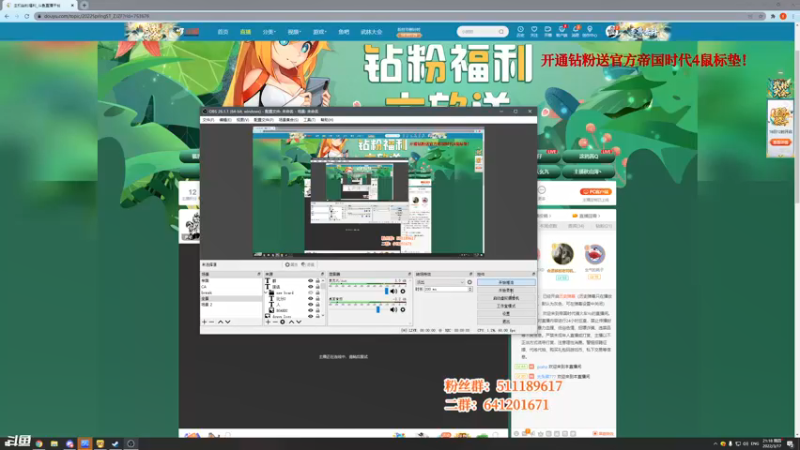Toggle visibility eye of the bottom Green Icon source

click(310, 316)
